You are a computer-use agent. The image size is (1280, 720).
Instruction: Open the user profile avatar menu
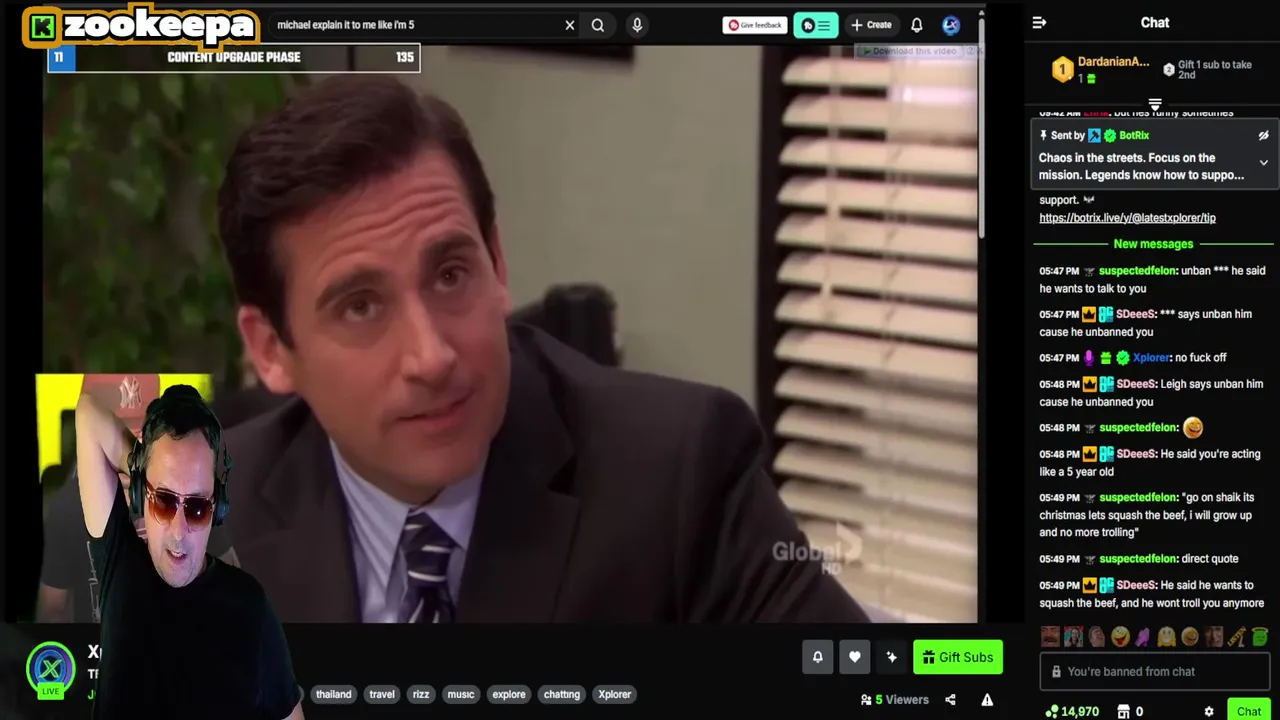pos(951,25)
